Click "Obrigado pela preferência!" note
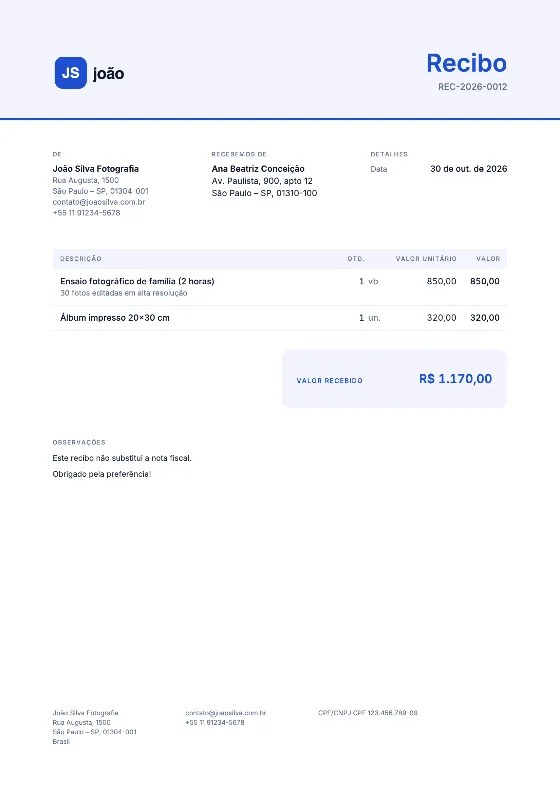560x792 pixels. [101, 474]
